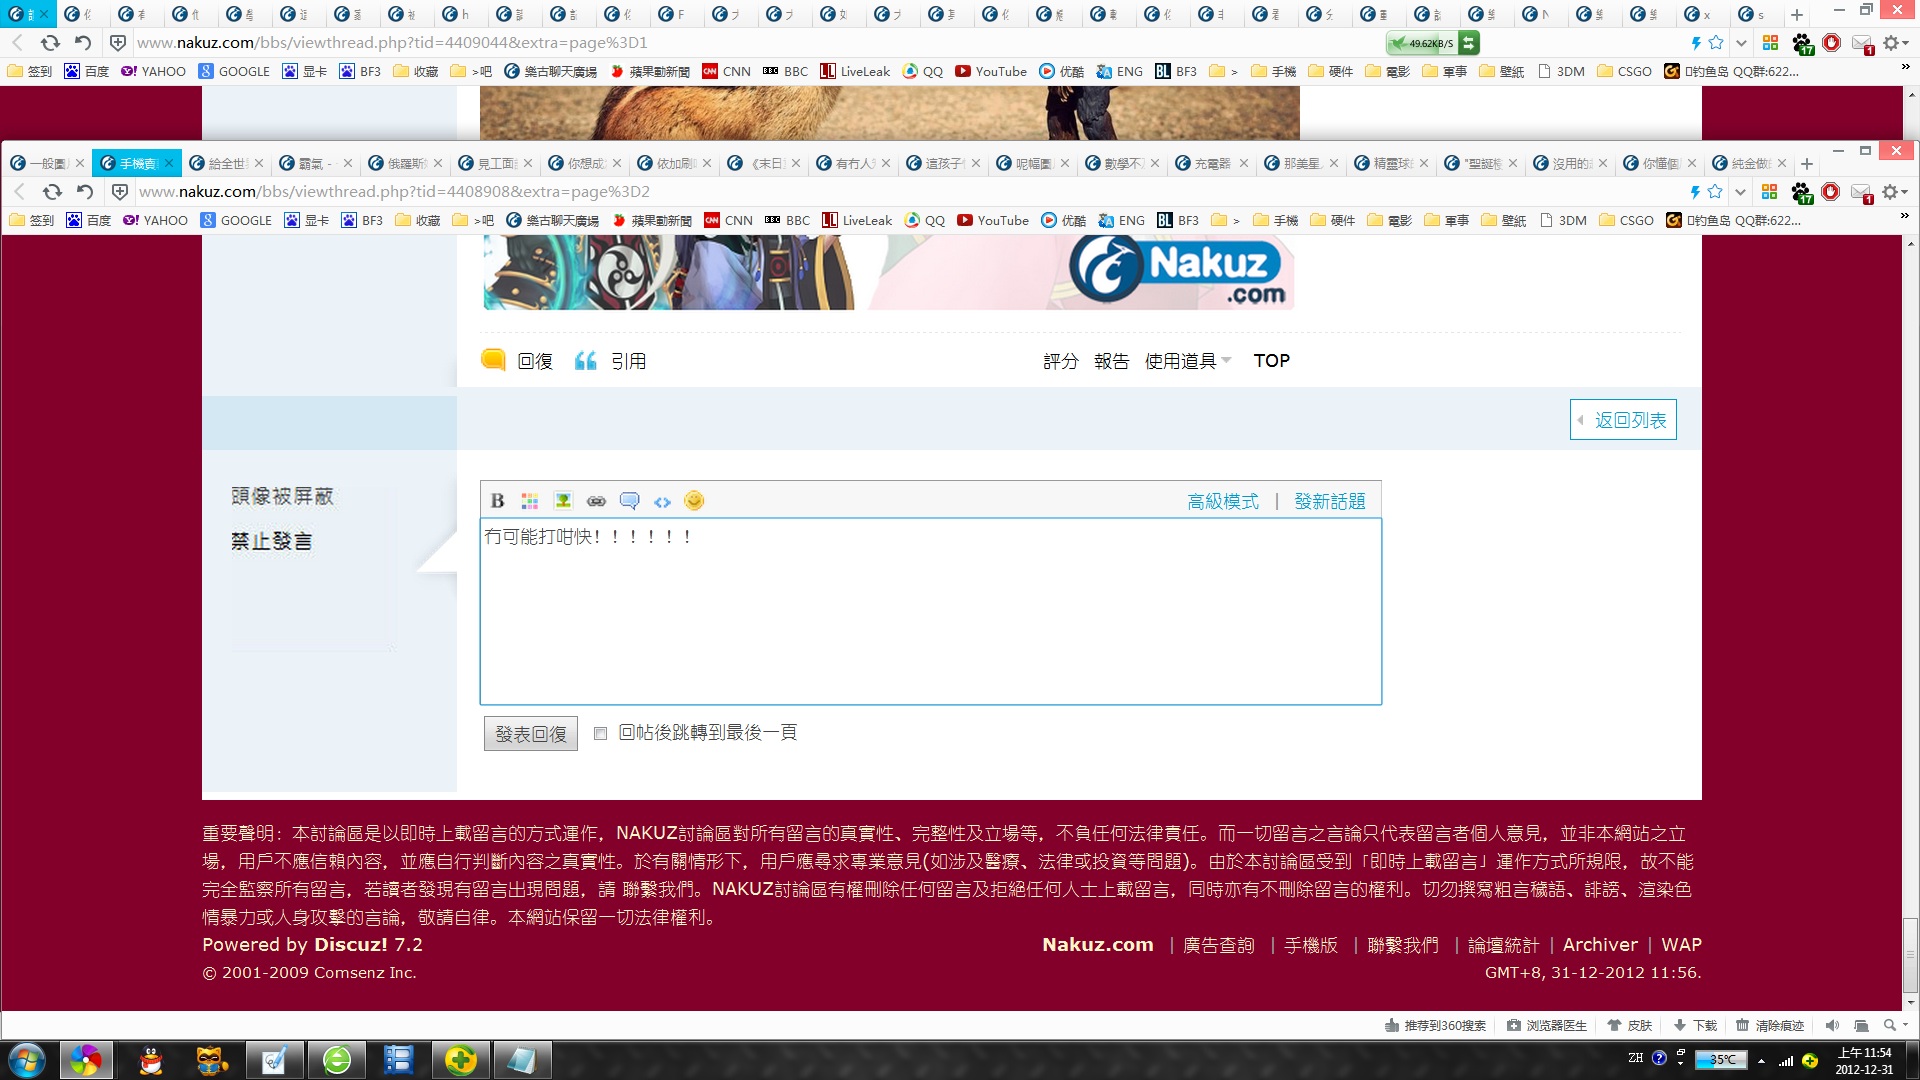Click the 報告 link
Image resolution: width=1920 pixels, height=1080 pixels.
click(1112, 361)
